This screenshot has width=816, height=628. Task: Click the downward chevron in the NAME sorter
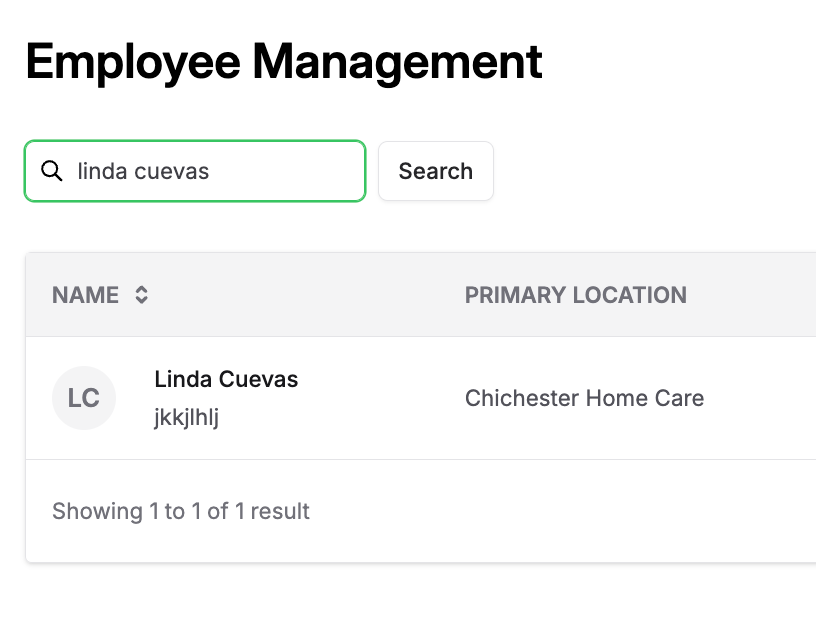click(x=141, y=301)
